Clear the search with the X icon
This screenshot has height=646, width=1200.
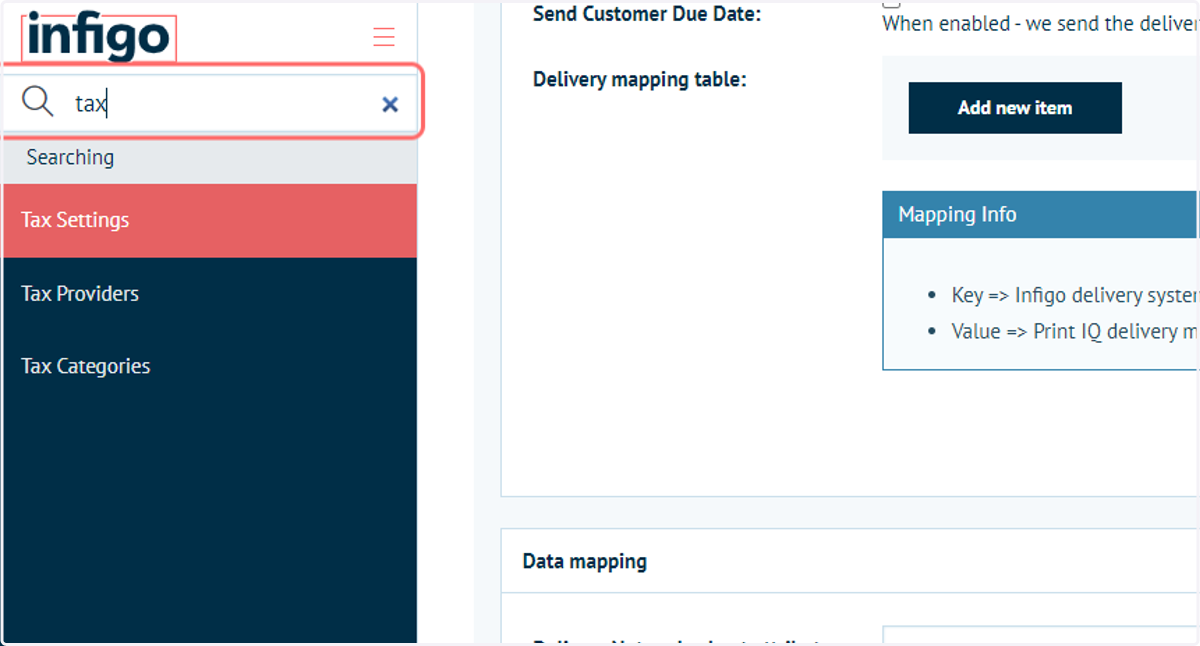click(390, 104)
